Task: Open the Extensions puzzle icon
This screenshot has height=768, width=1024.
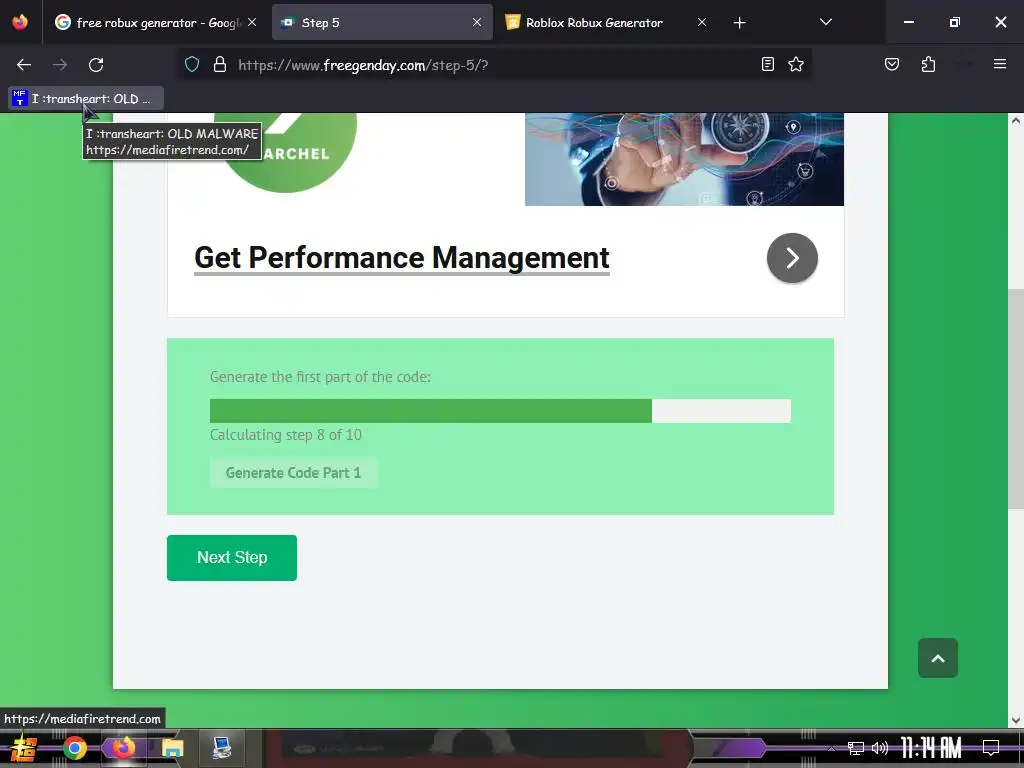Action: point(928,64)
